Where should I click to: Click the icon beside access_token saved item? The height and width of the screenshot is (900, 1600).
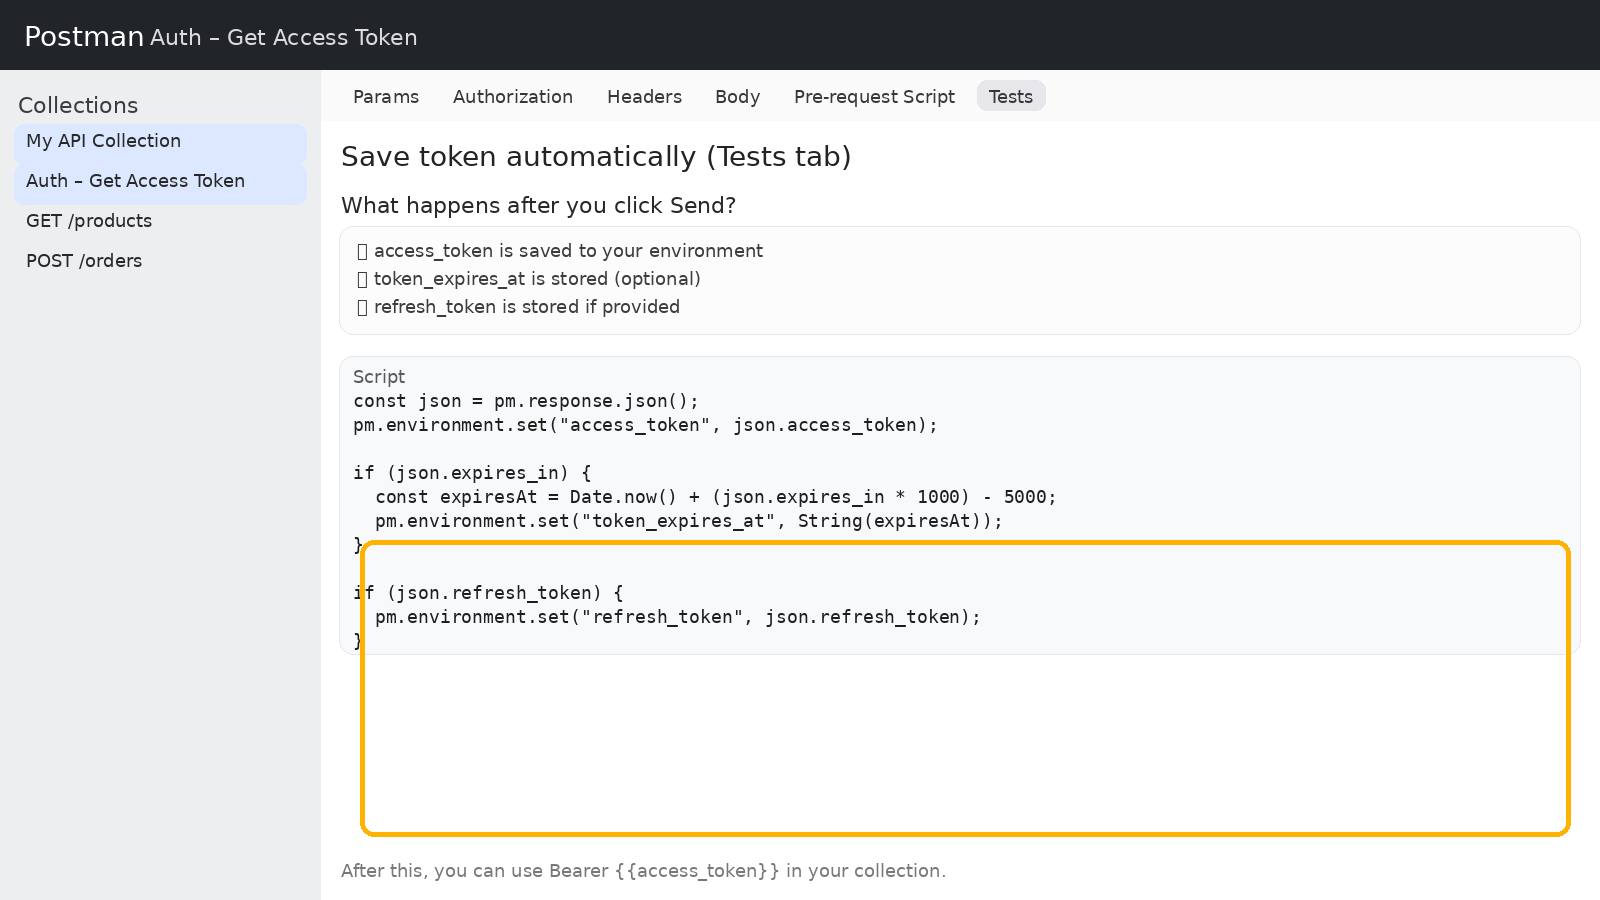pos(363,252)
